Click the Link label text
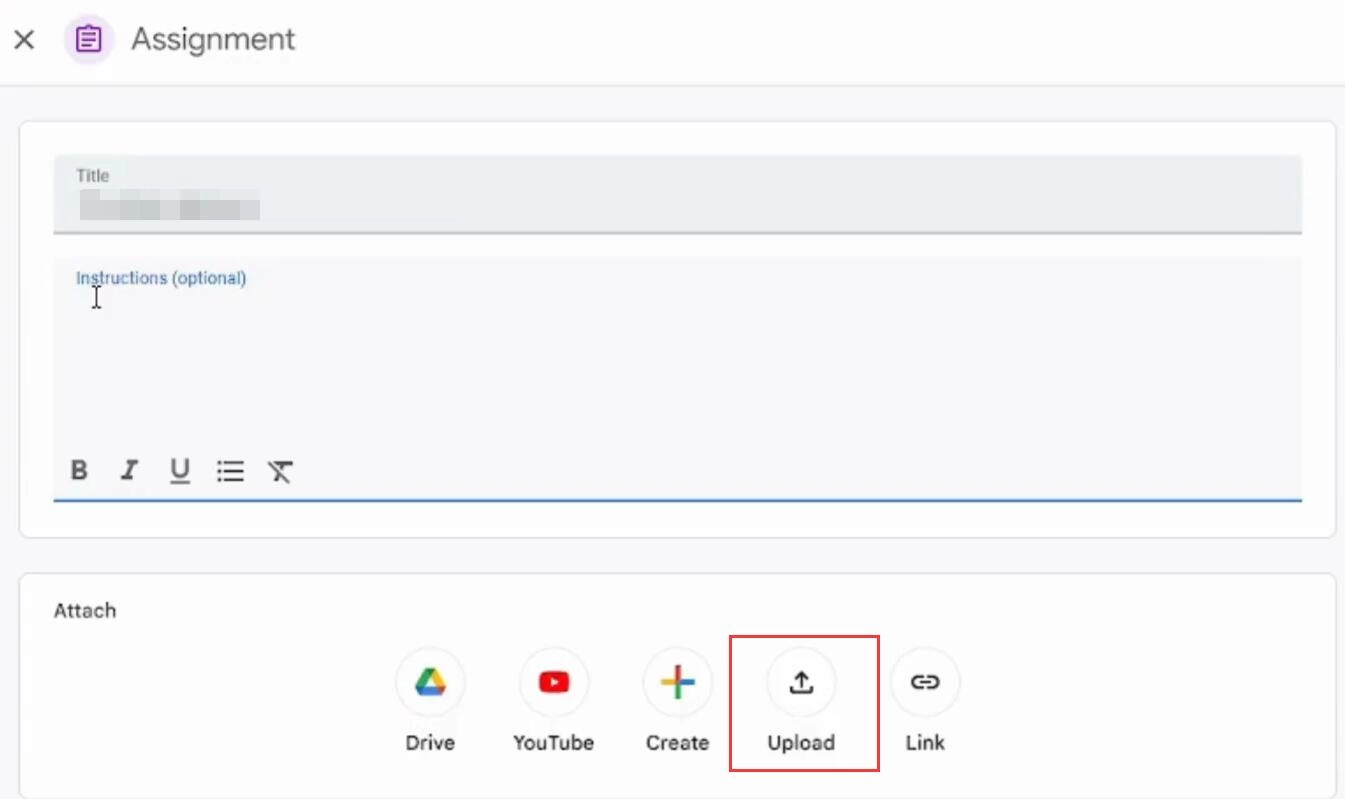 (x=924, y=742)
